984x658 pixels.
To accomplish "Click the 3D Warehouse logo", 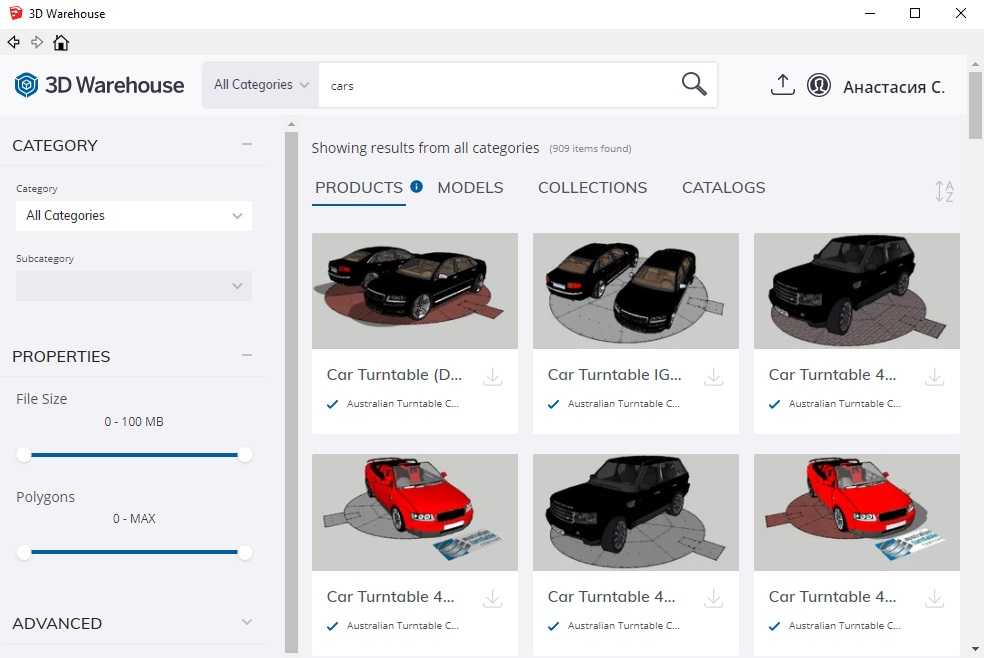I will click(99, 85).
